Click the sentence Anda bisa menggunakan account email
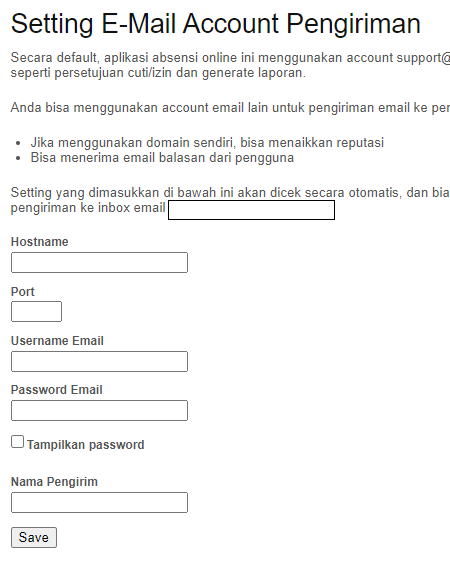Viewport: 450px width, 563px height. (x=230, y=107)
